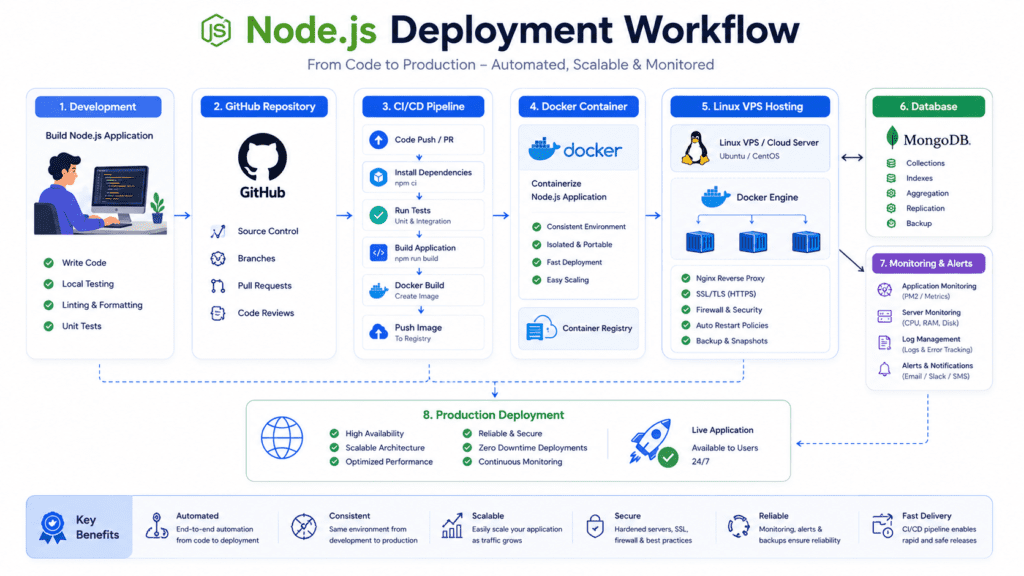This screenshot has height=576, width=1024.
Task: Click the check beside Linting & Formatting
Action: pos(48,305)
